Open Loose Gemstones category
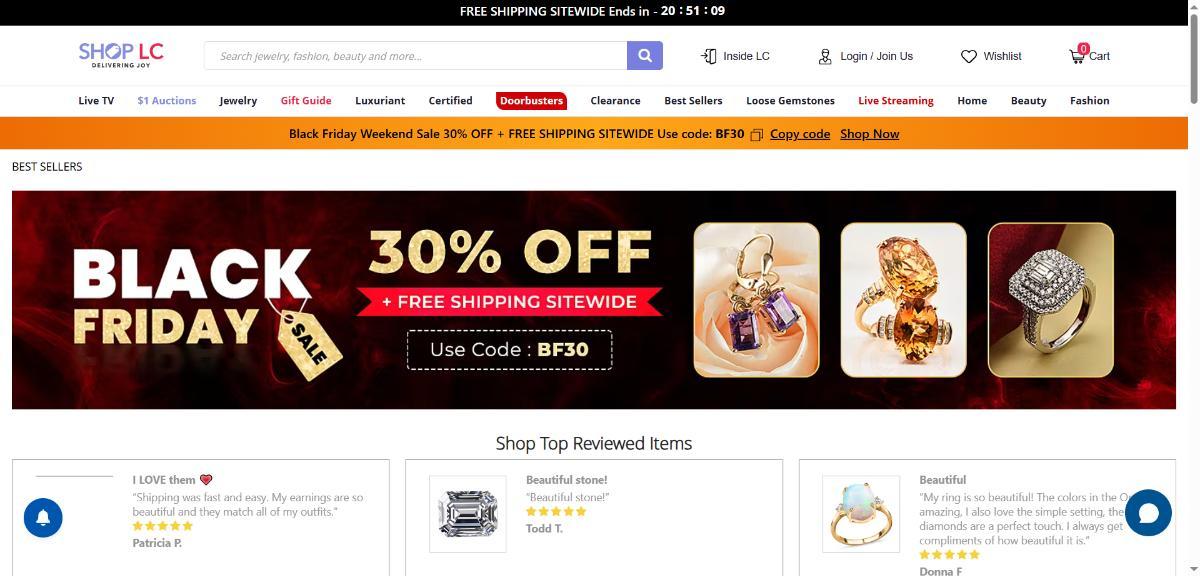 click(x=790, y=100)
